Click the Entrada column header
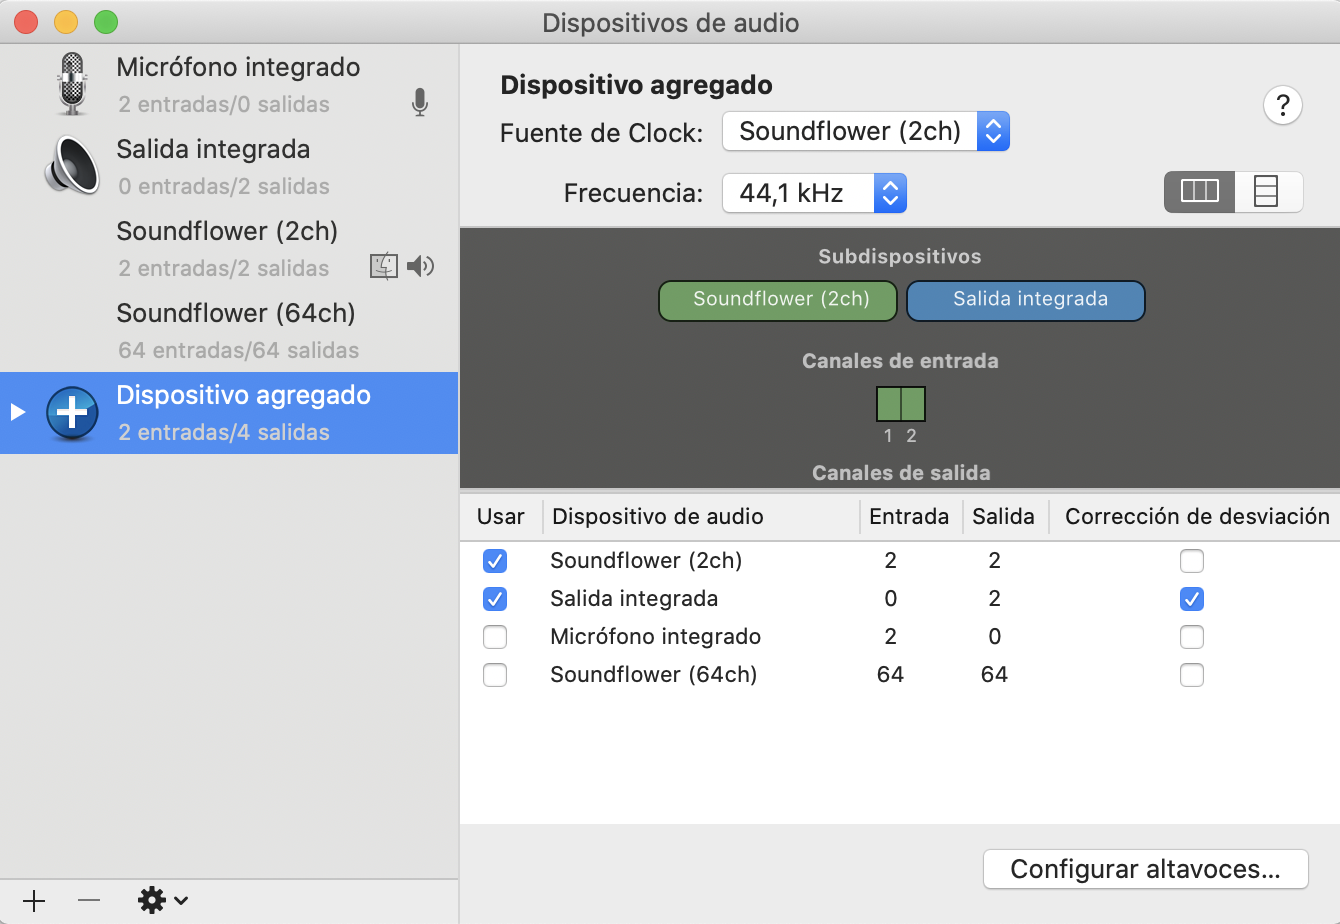This screenshot has height=924, width=1340. [x=909, y=516]
